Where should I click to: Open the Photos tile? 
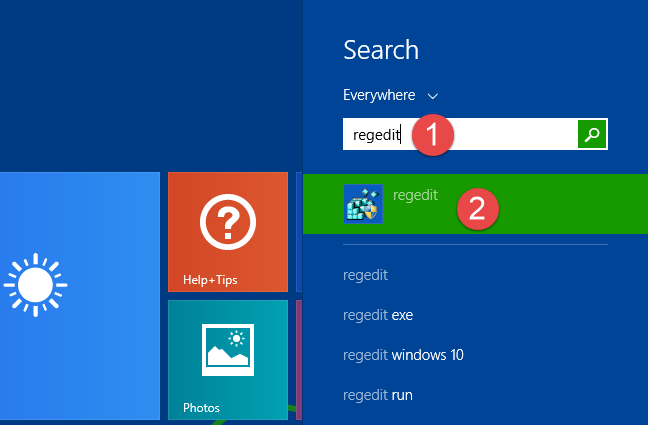click(228, 360)
